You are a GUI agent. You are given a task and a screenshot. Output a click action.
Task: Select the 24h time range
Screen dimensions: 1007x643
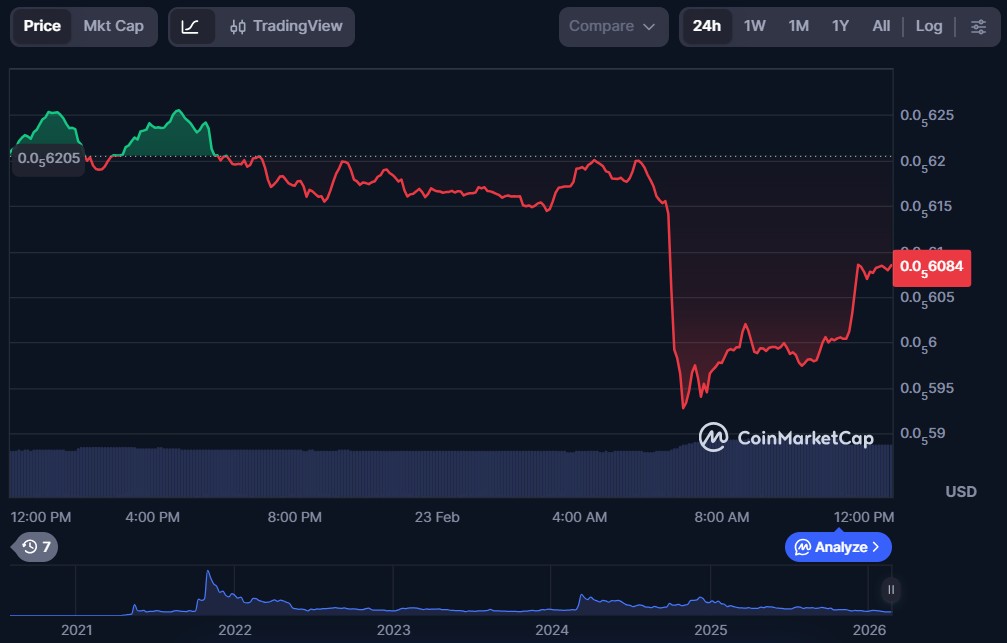(706, 27)
